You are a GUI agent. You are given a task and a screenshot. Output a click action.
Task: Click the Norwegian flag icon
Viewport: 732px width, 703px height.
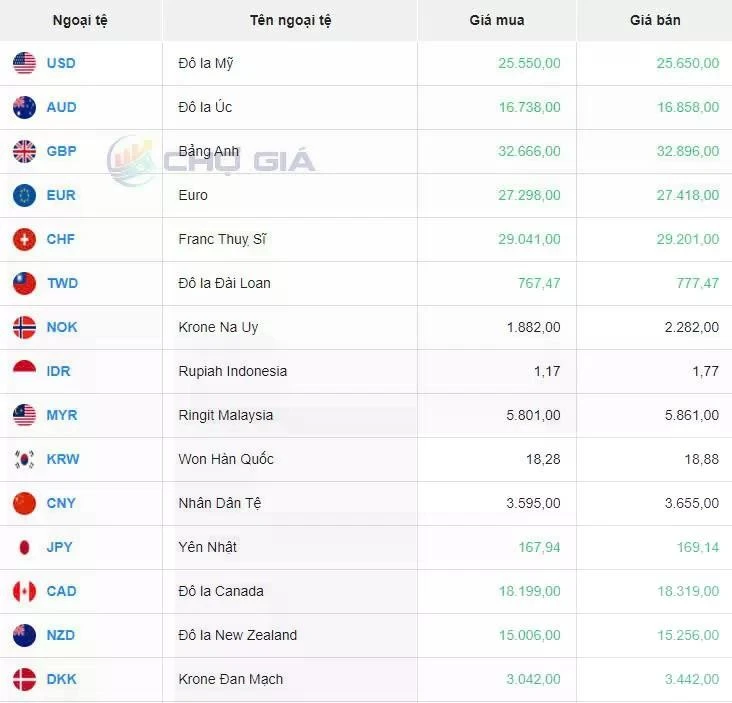(25, 327)
